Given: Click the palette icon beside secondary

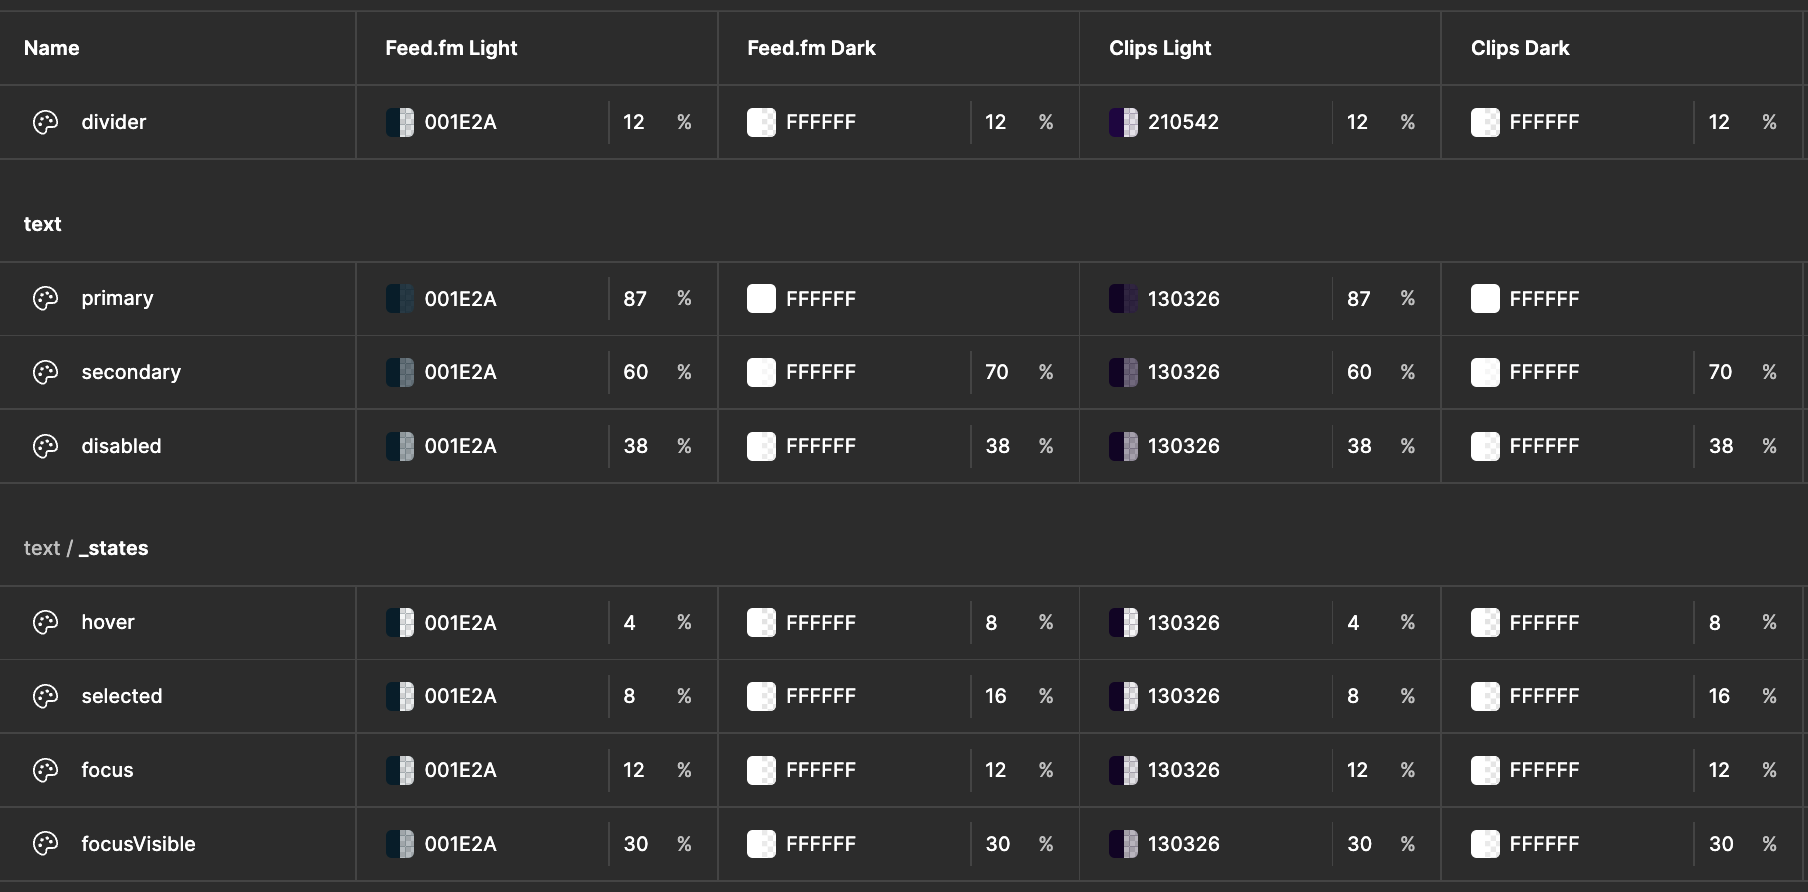Looking at the screenshot, I should pyautogui.click(x=46, y=372).
